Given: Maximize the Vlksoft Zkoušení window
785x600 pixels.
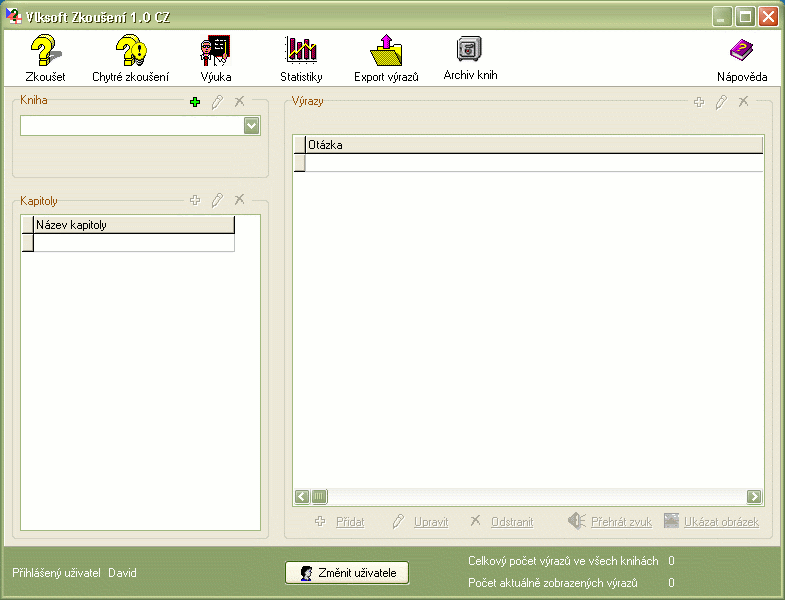Looking at the screenshot, I should pyautogui.click(x=745, y=17).
